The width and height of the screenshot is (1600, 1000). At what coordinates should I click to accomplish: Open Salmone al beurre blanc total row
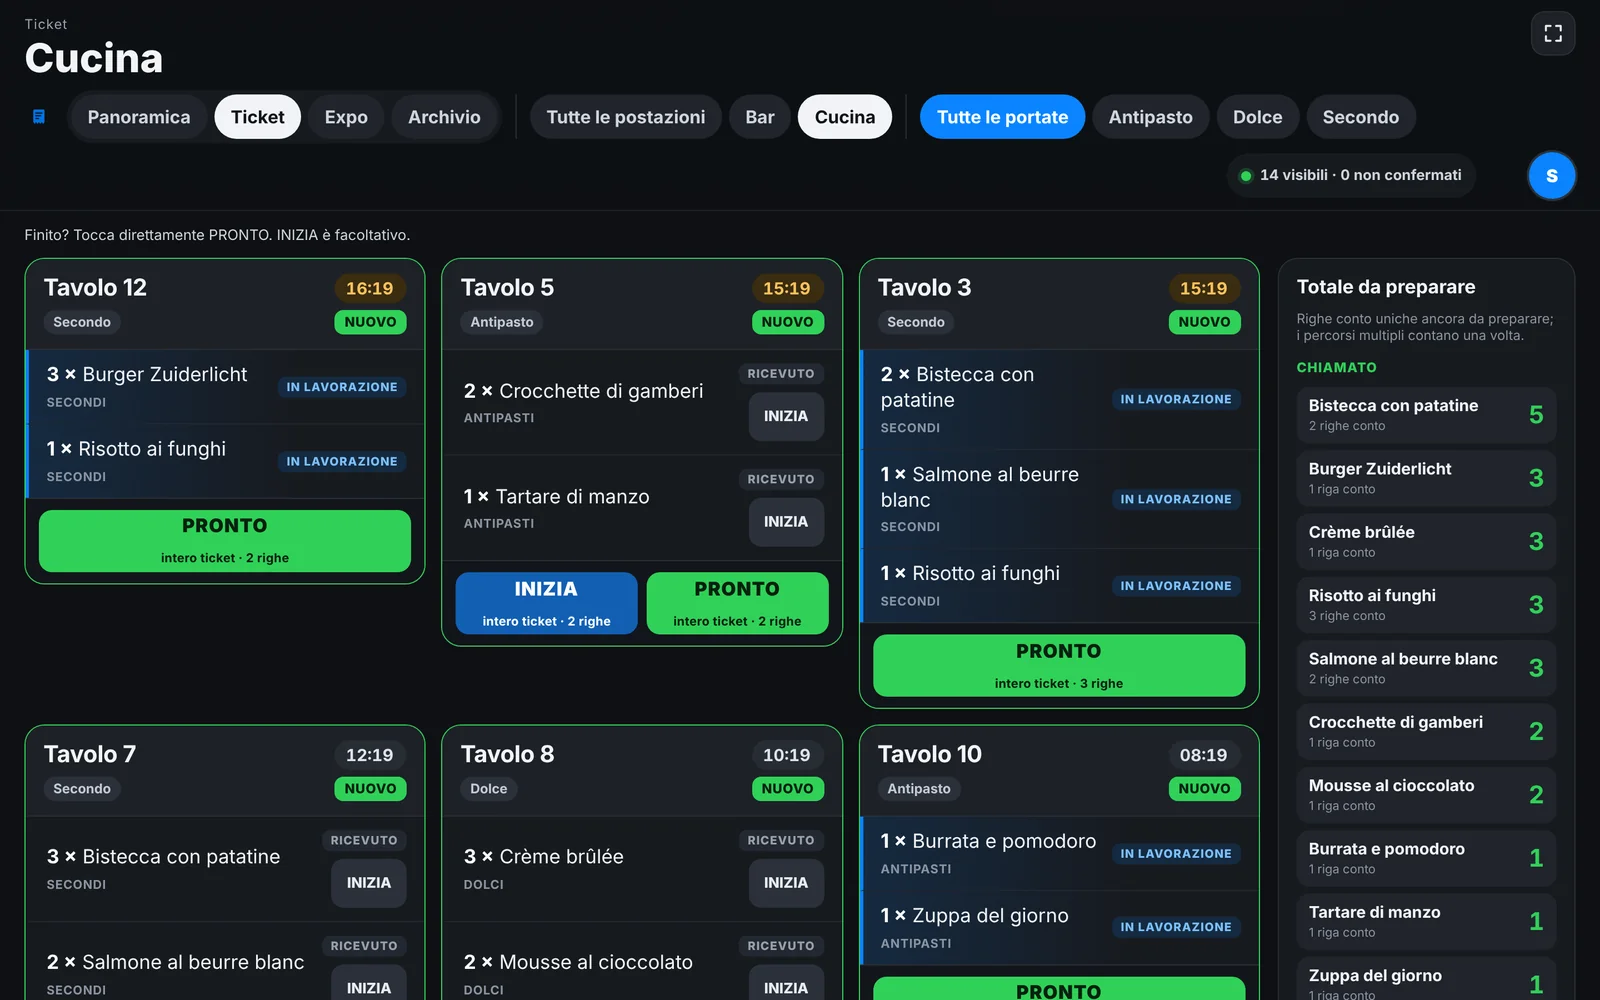(x=1426, y=668)
